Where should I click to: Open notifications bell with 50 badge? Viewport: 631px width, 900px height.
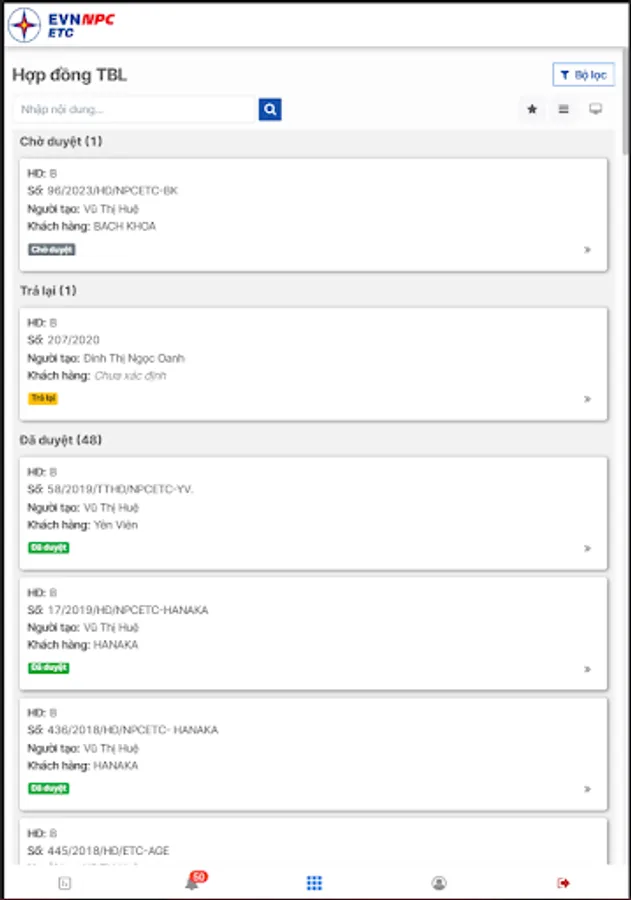point(192,883)
